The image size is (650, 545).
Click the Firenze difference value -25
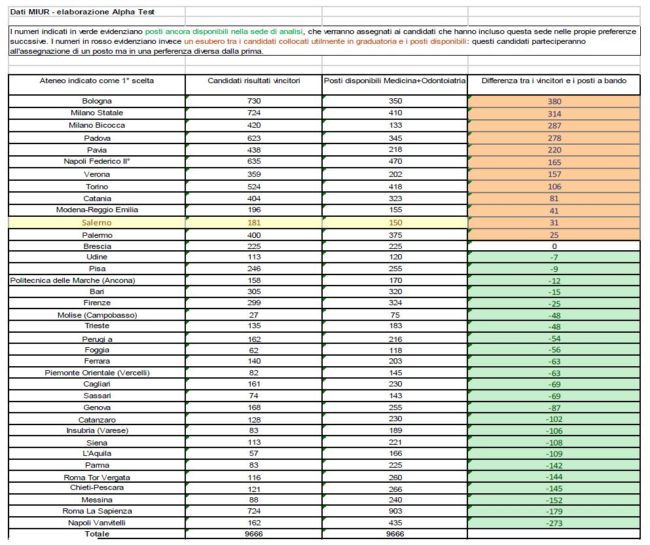click(x=554, y=304)
